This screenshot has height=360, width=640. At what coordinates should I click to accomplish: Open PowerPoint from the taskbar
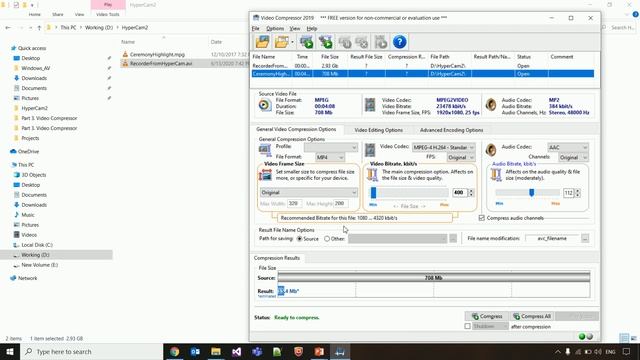pyautogui.click(x=319, y=351)
